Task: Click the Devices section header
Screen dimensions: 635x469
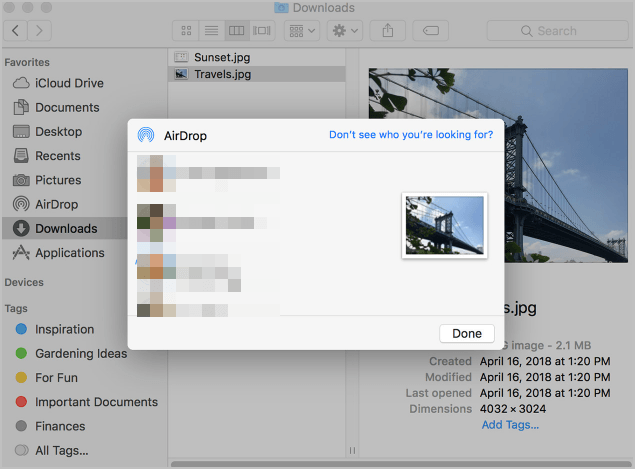Action: [x=24, y=282]
